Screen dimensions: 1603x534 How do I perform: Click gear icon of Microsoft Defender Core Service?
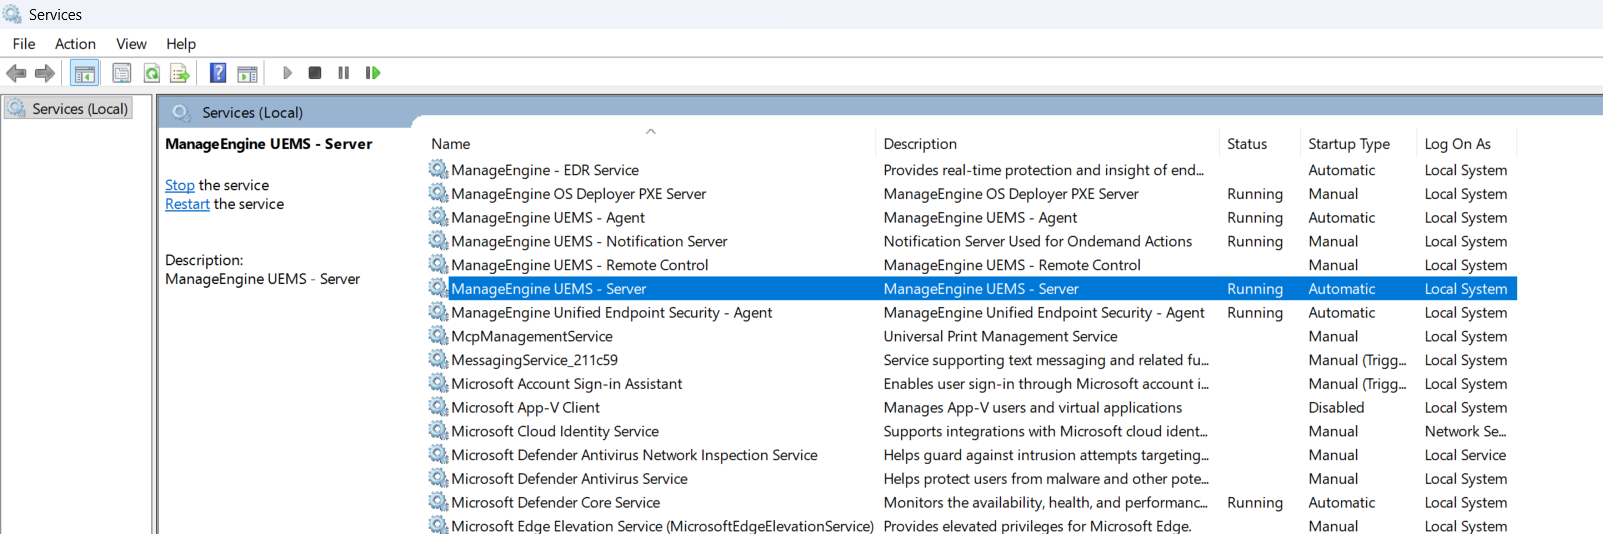[438, 502]
